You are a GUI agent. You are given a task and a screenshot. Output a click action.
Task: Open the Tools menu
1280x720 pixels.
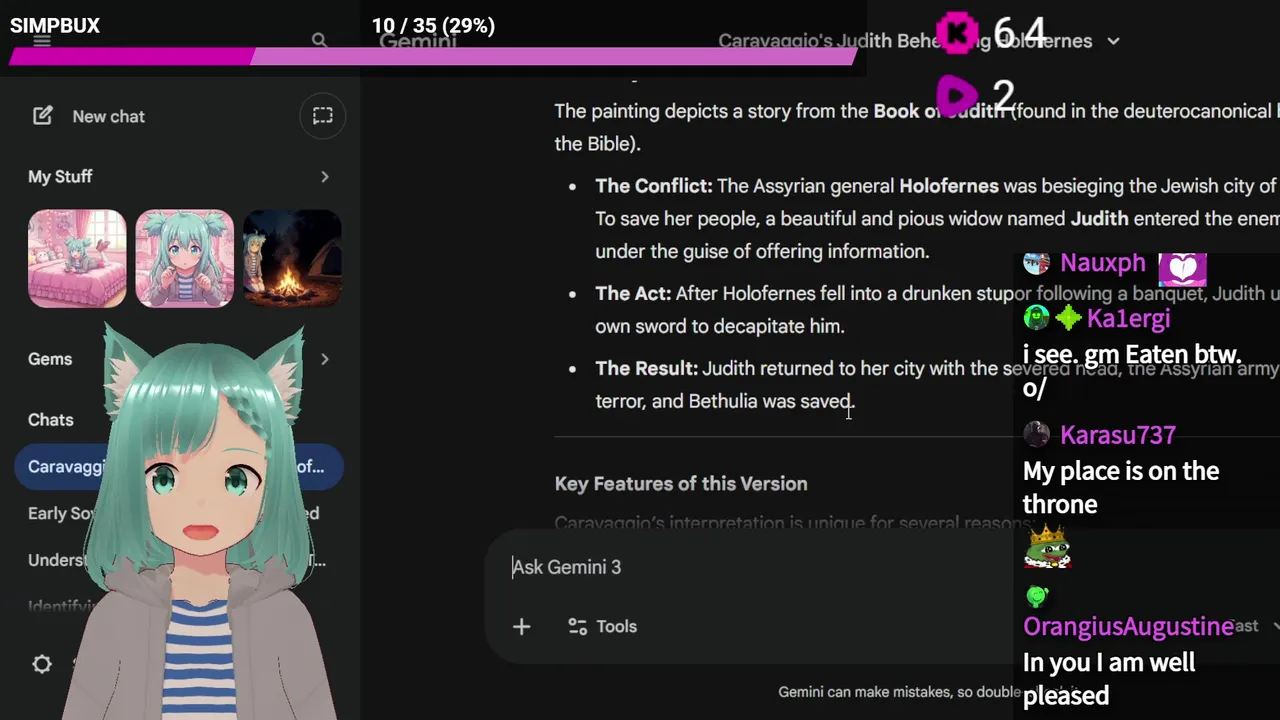pos(602,627)
